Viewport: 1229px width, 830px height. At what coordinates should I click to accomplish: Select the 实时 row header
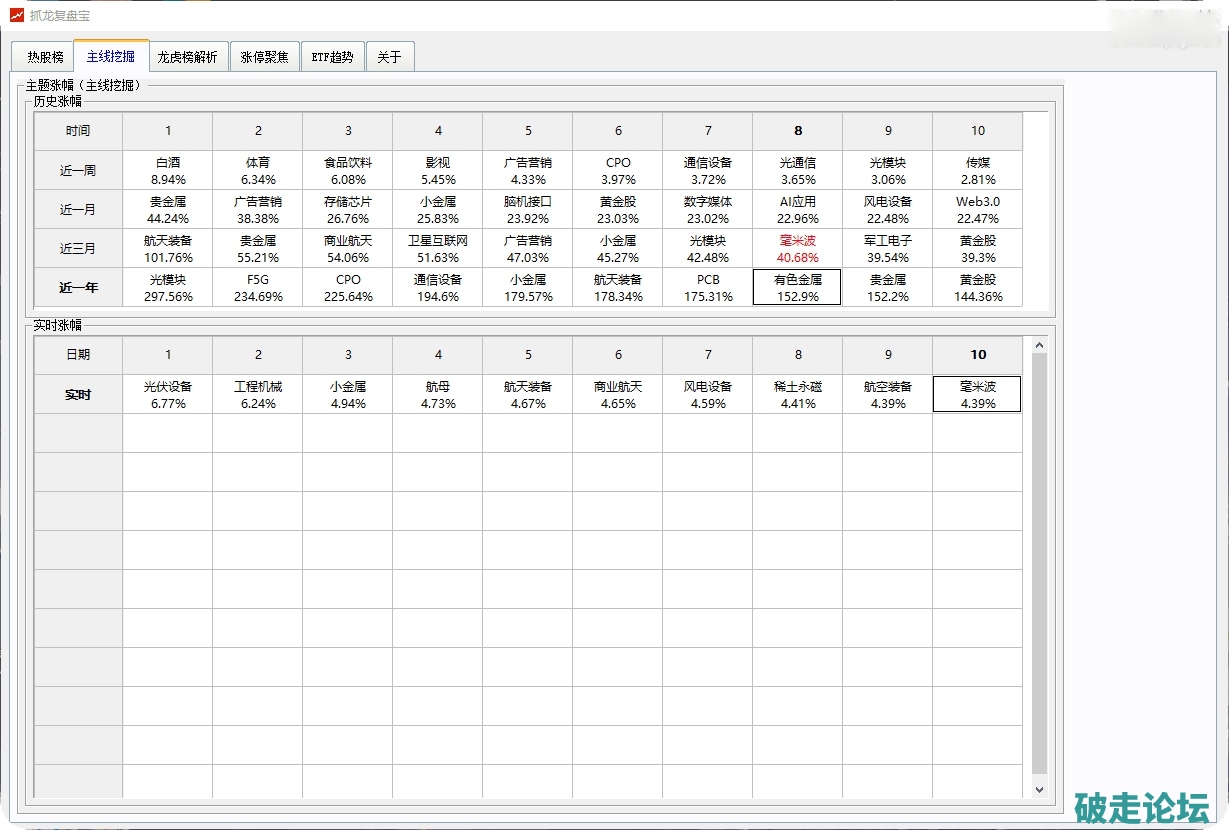point(78,395)
